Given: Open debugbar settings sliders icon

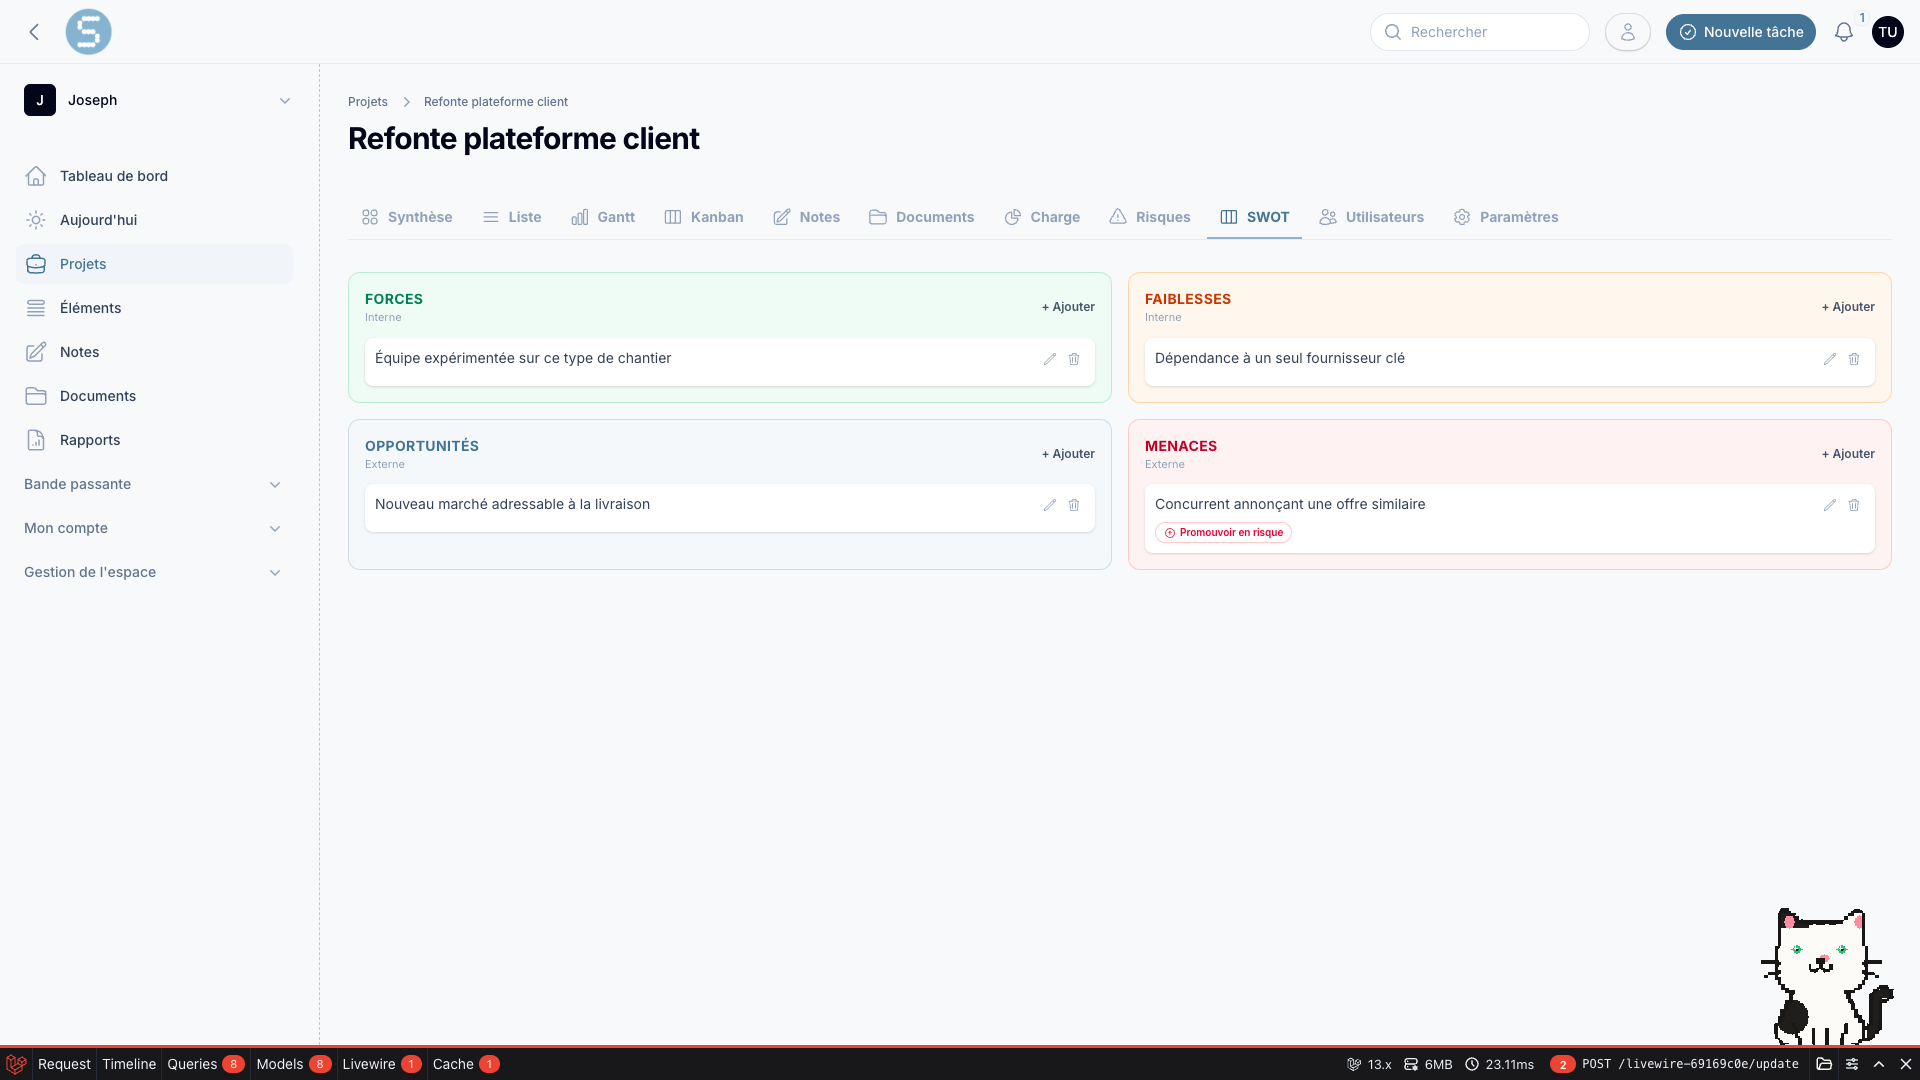Looking at the screenshot, I should [1852, 1064].
